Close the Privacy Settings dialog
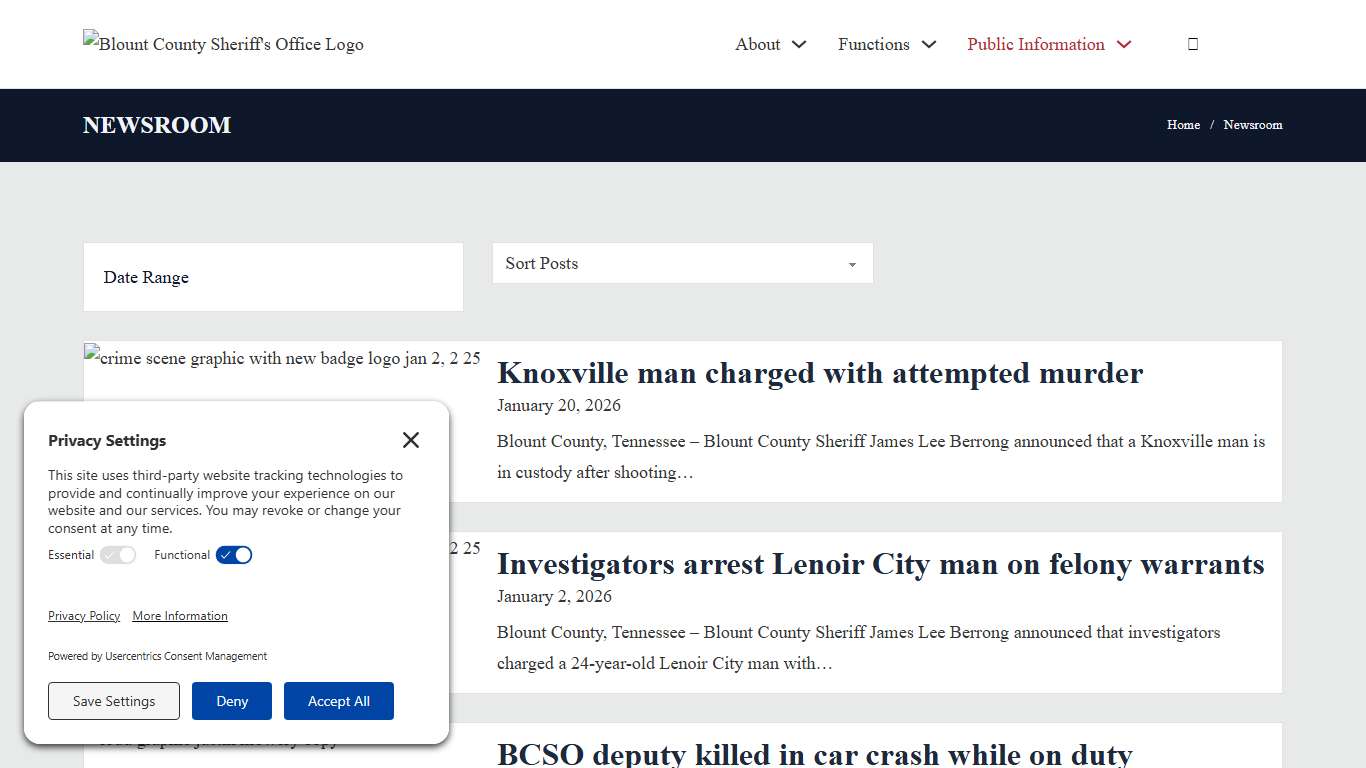This screenshot has width=1366, height=768. (410, 440)
